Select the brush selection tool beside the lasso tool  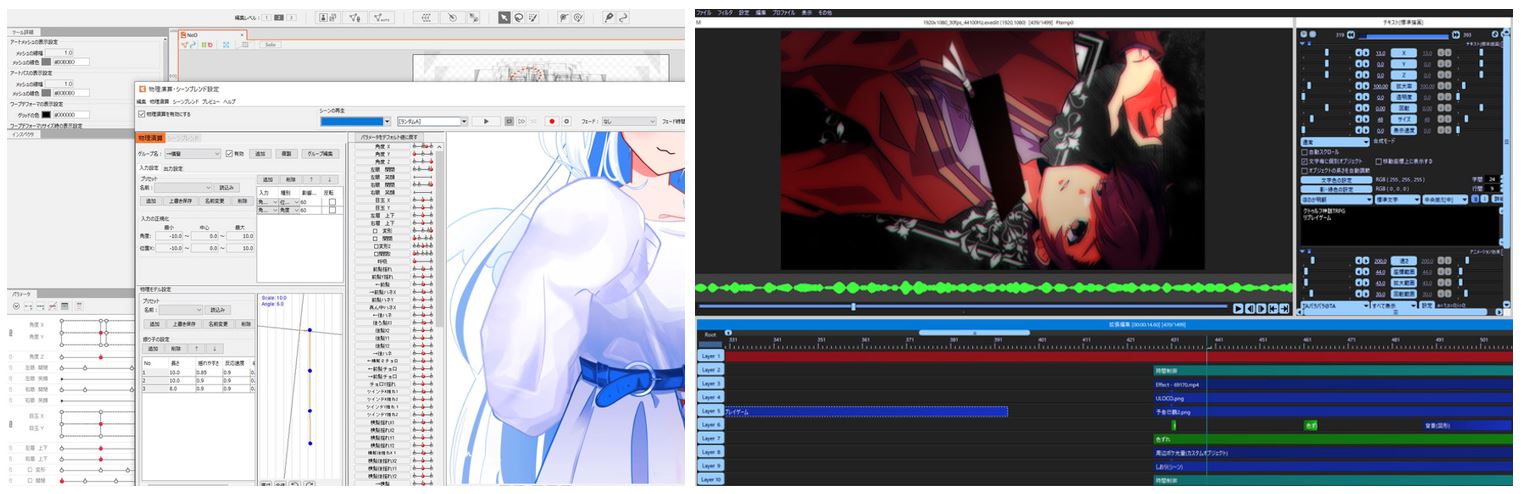[533, 17]
